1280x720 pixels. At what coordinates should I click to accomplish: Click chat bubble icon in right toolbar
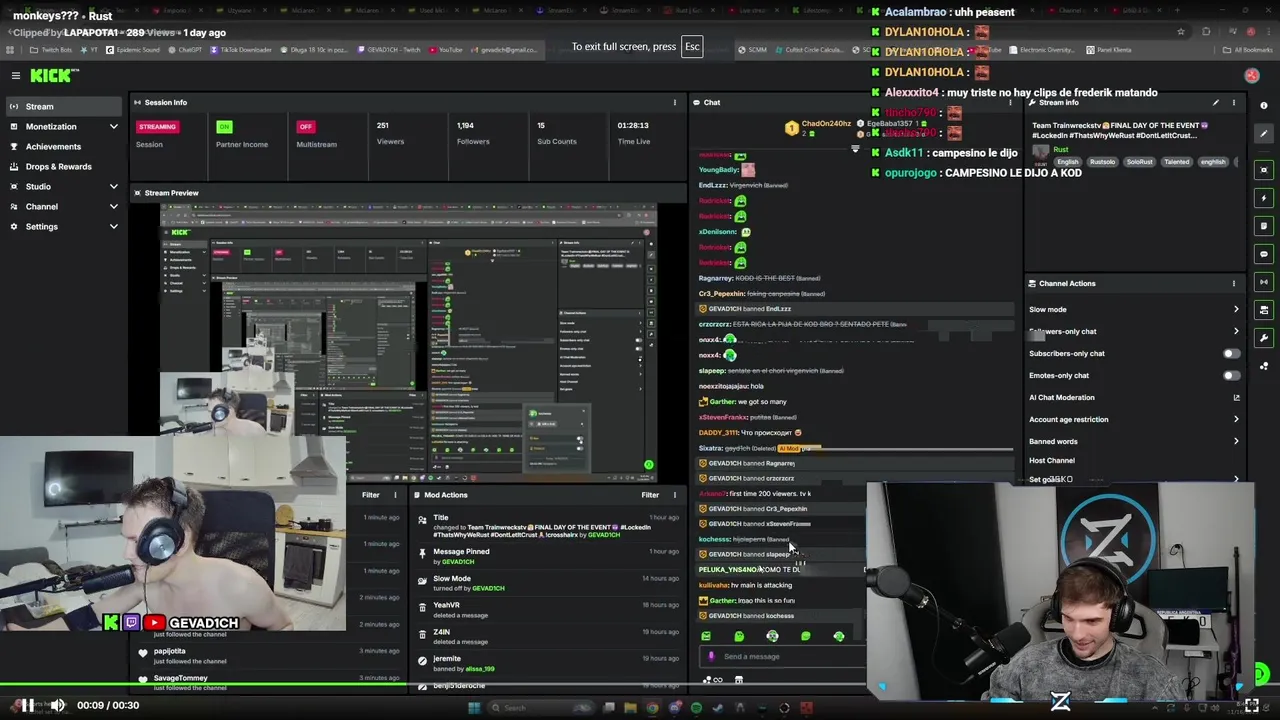(1264, 254)
